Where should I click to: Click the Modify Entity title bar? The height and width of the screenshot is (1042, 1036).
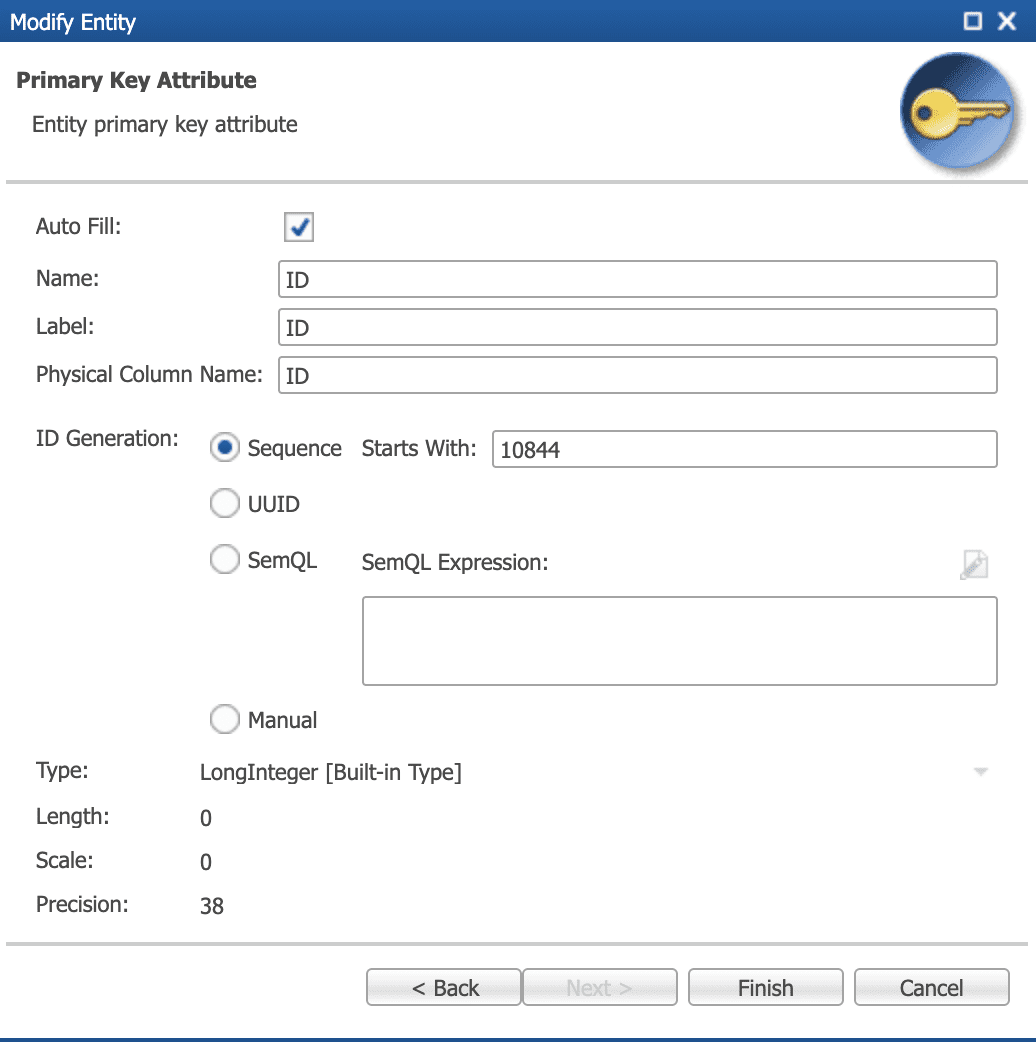pyautogui.click(x=480, y=22)
